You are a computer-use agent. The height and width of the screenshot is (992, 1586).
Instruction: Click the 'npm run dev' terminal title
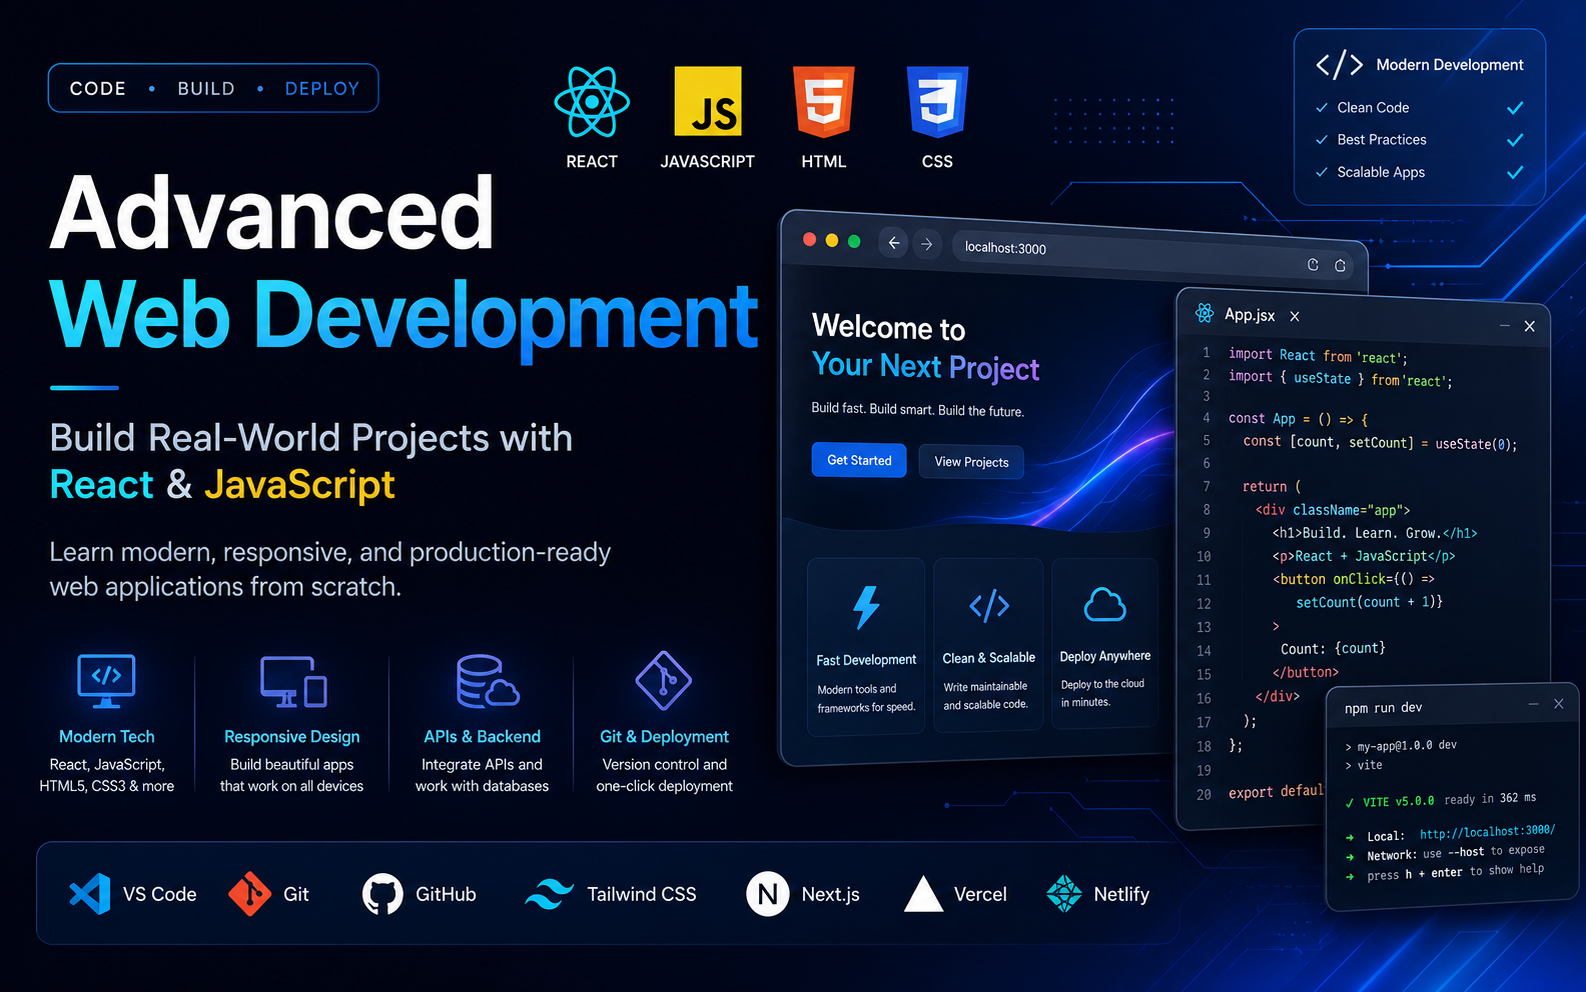tap(1383, 708)
